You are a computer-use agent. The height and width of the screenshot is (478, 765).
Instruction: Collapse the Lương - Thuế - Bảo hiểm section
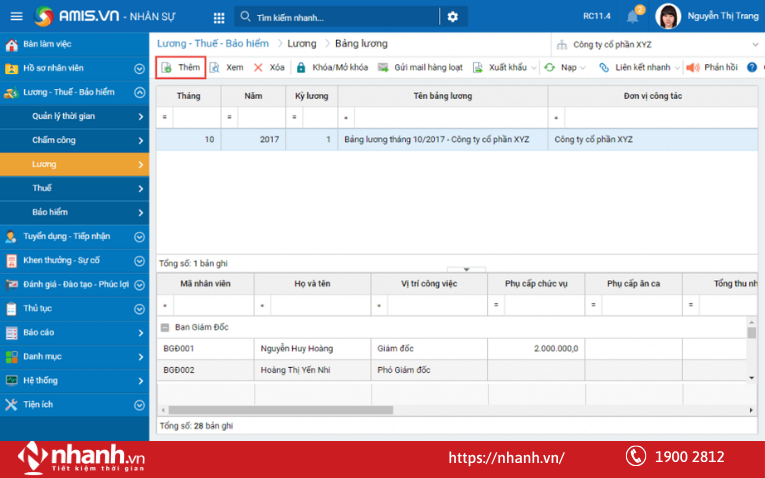(x=139, y=92)
